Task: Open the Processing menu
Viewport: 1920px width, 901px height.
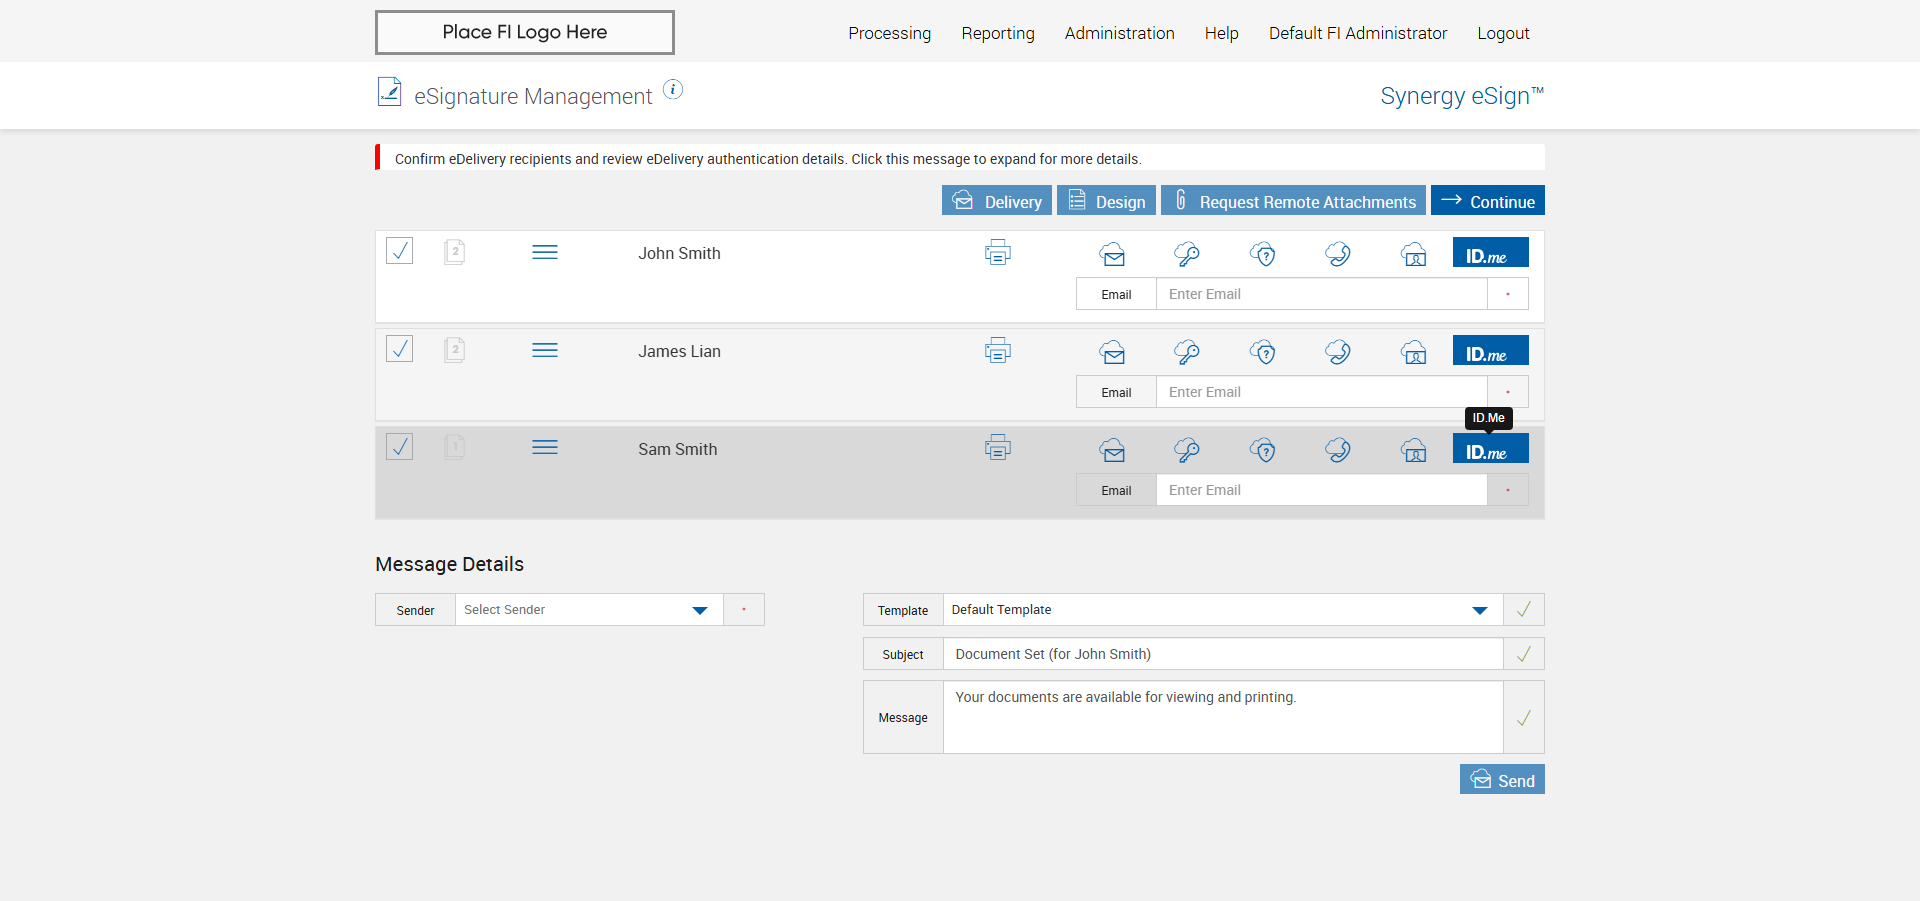Action: [x=889, y=33]
